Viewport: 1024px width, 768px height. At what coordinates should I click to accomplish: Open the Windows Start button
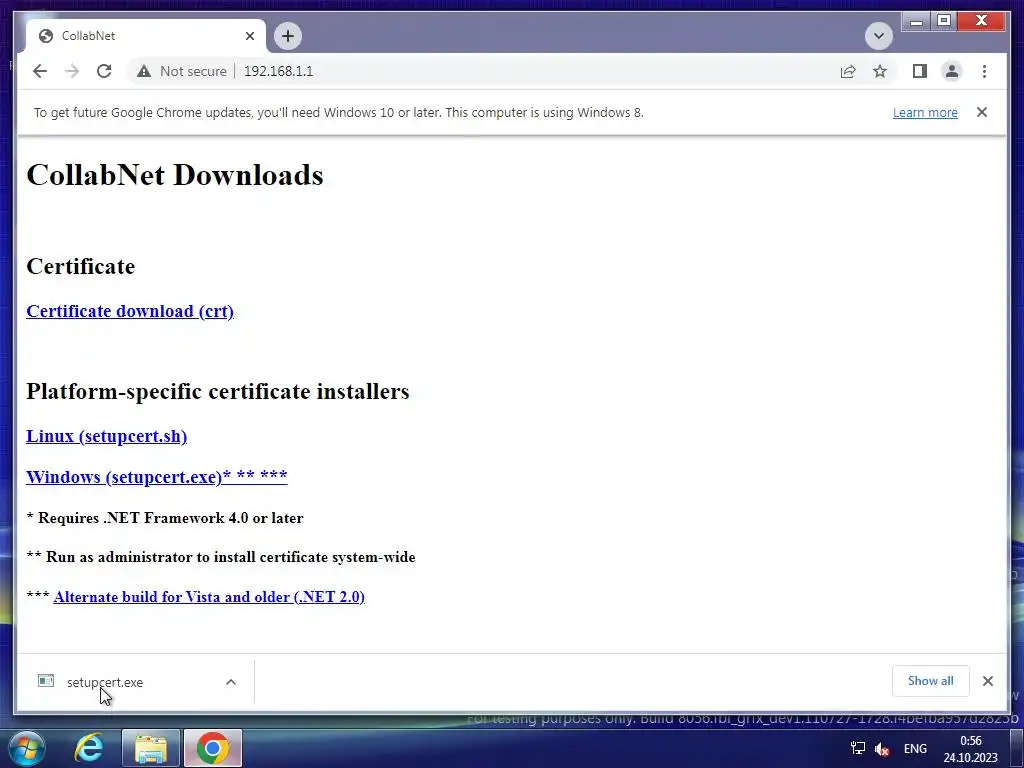[x=27, y=748]
